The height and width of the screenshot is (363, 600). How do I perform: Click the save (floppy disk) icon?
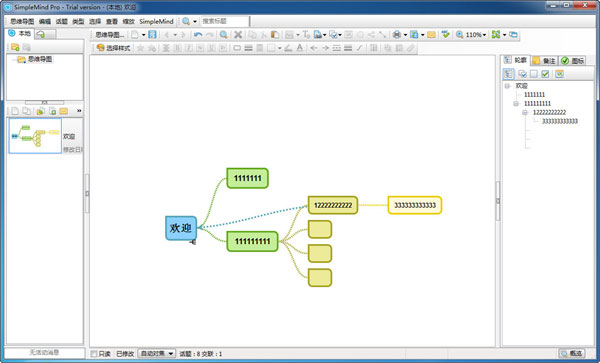tap(152, 35)
